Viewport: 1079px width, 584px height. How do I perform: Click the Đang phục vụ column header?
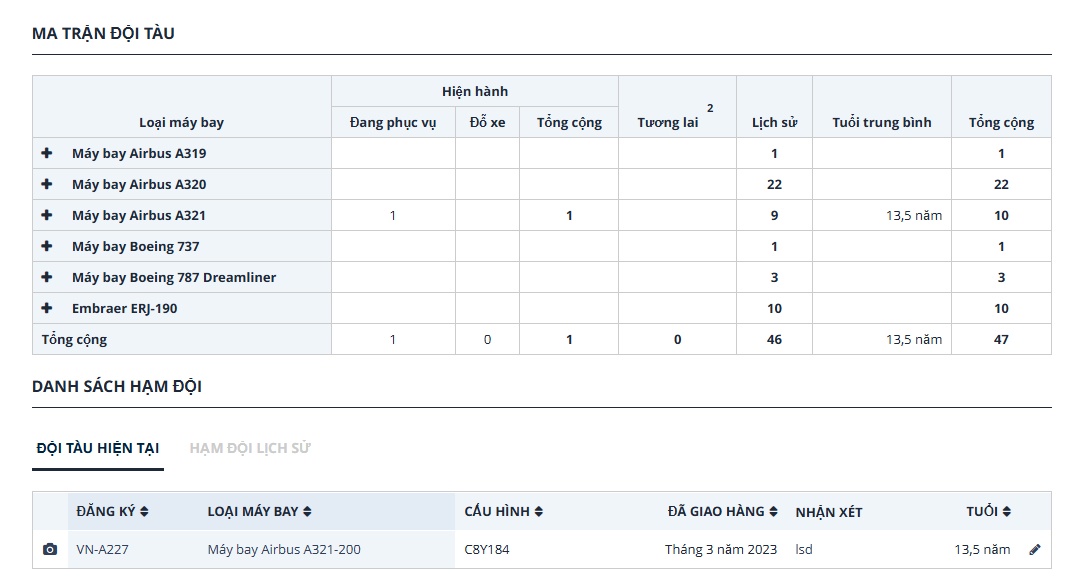coord(393,122)
